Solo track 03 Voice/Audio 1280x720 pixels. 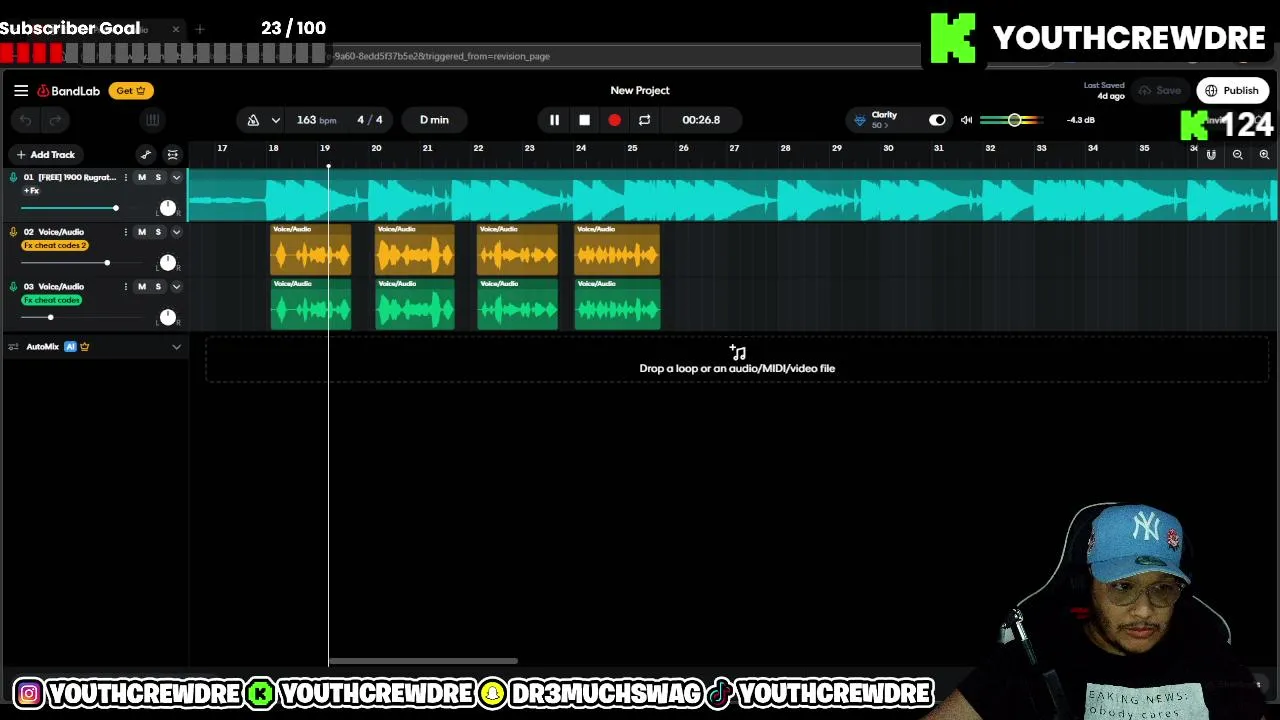[157, 287]
